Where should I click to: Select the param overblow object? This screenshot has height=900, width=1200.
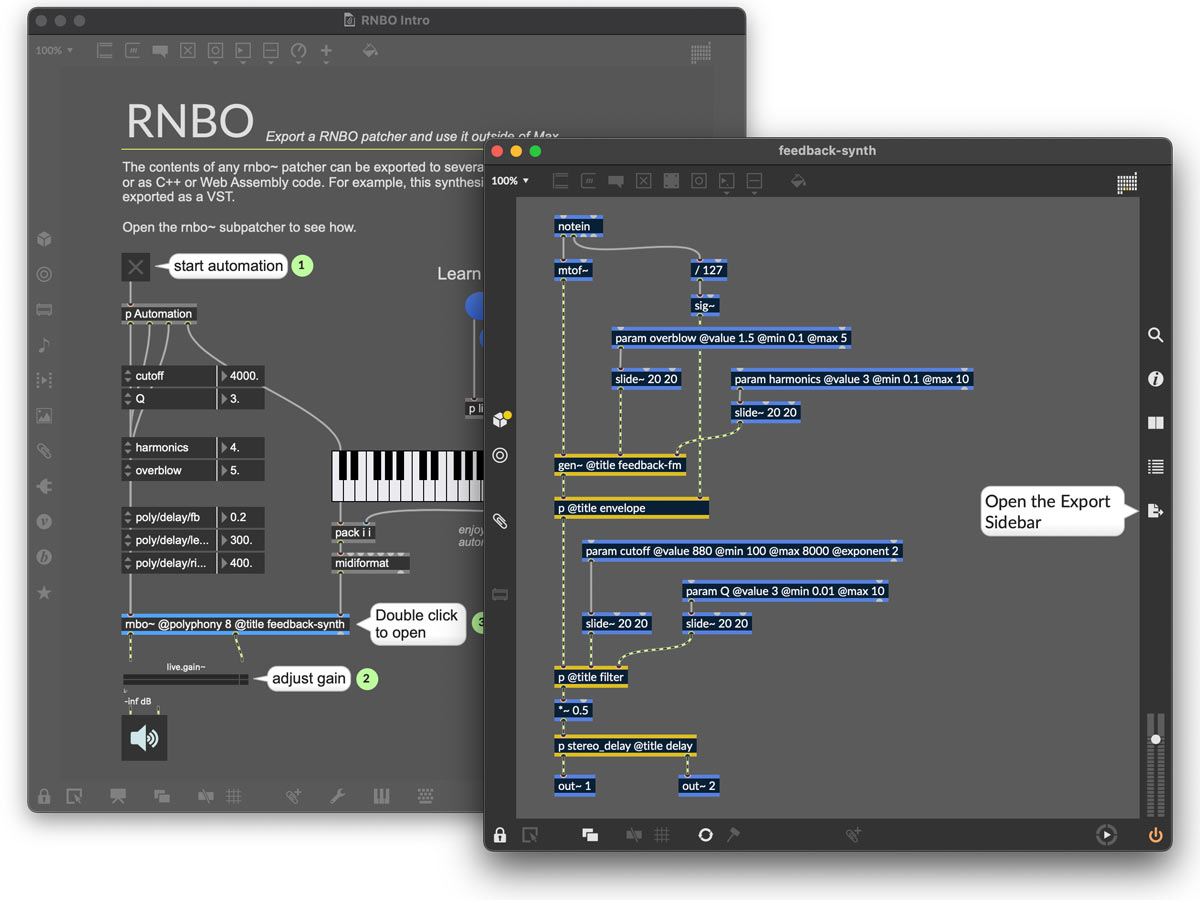tap(732, 338)
